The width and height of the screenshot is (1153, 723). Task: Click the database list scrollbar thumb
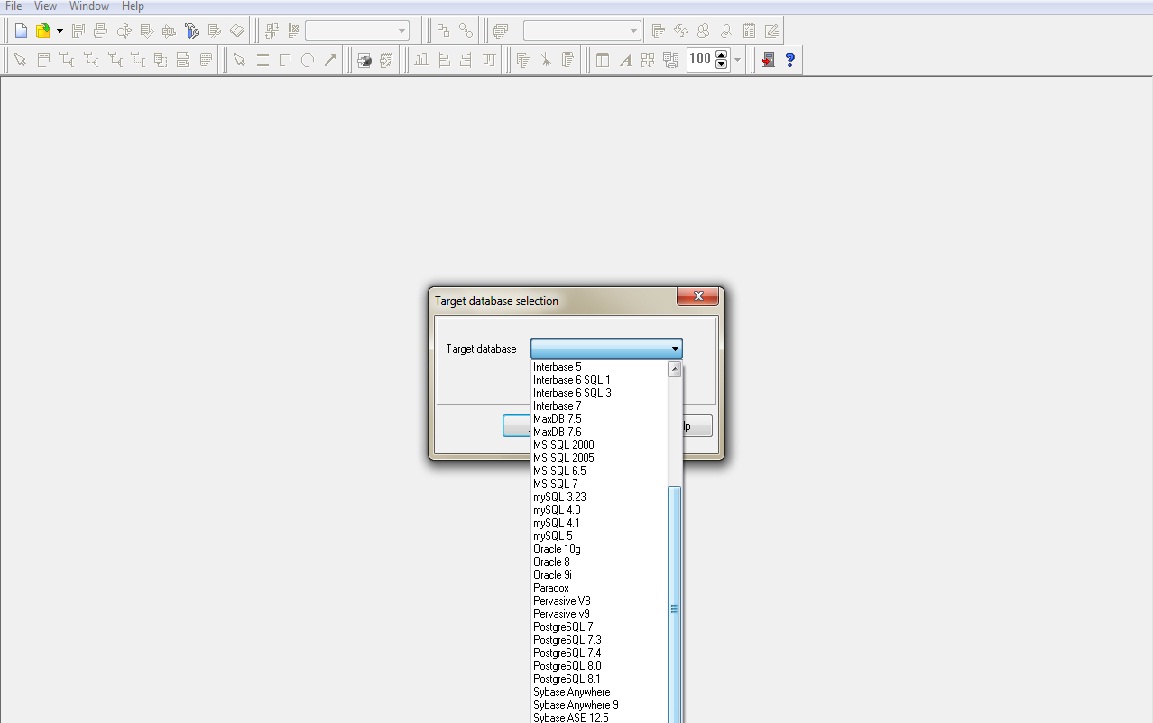pos(674,608)
